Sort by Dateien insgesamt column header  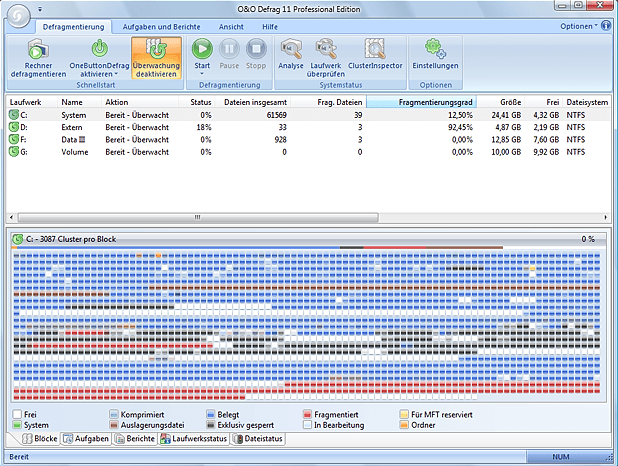pos(253,102)
